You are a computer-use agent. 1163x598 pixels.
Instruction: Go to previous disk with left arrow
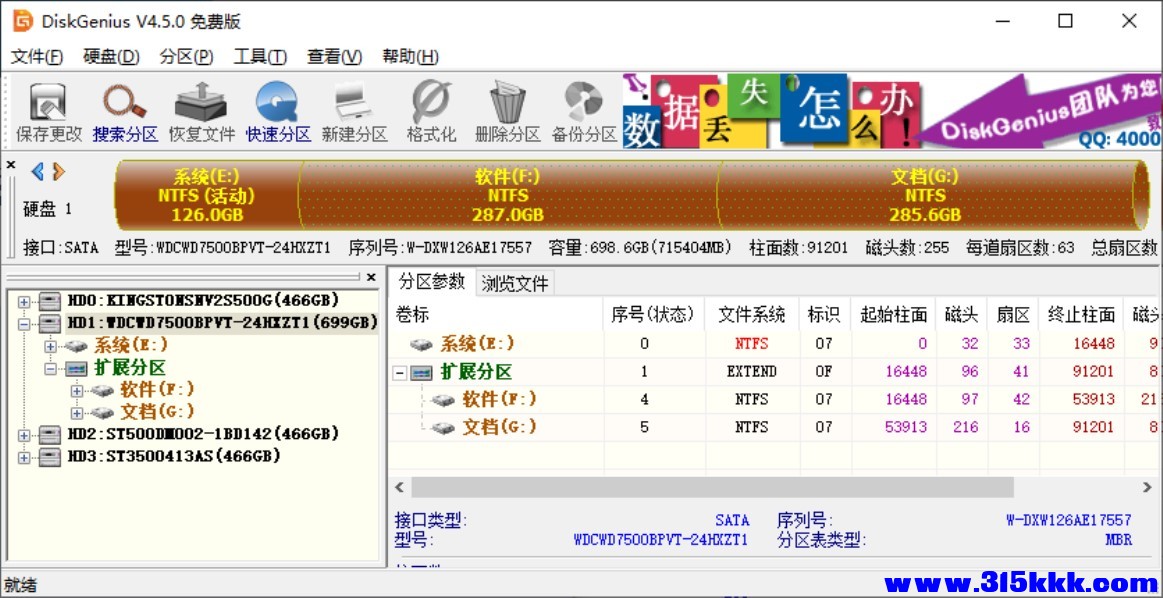[x=37, y=172]
